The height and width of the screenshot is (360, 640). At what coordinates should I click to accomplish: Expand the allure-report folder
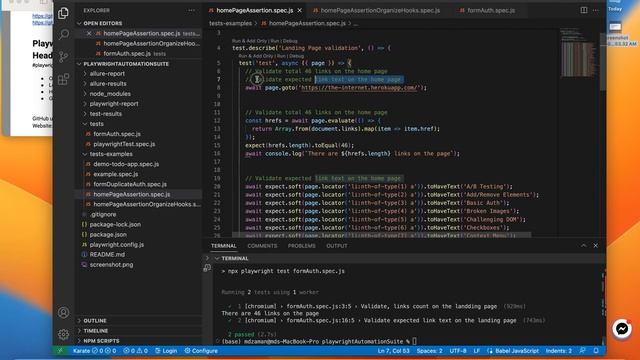pos(139,73)
